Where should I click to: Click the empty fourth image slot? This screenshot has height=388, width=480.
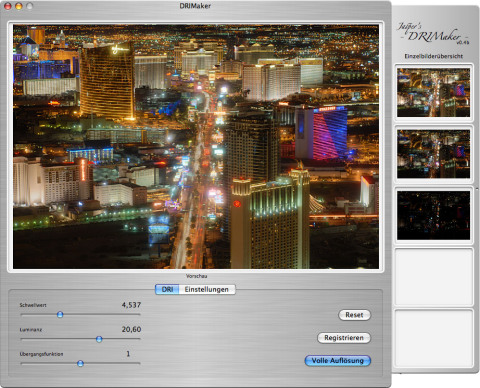point(434,277)
